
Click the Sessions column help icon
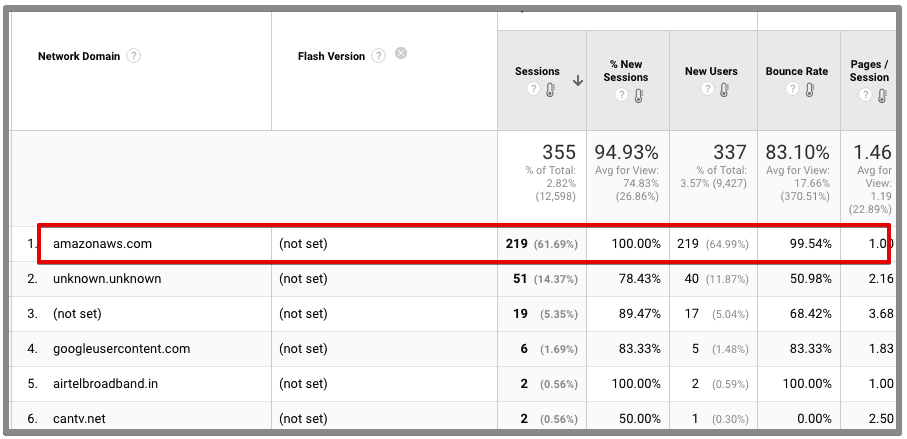(532, 90)
